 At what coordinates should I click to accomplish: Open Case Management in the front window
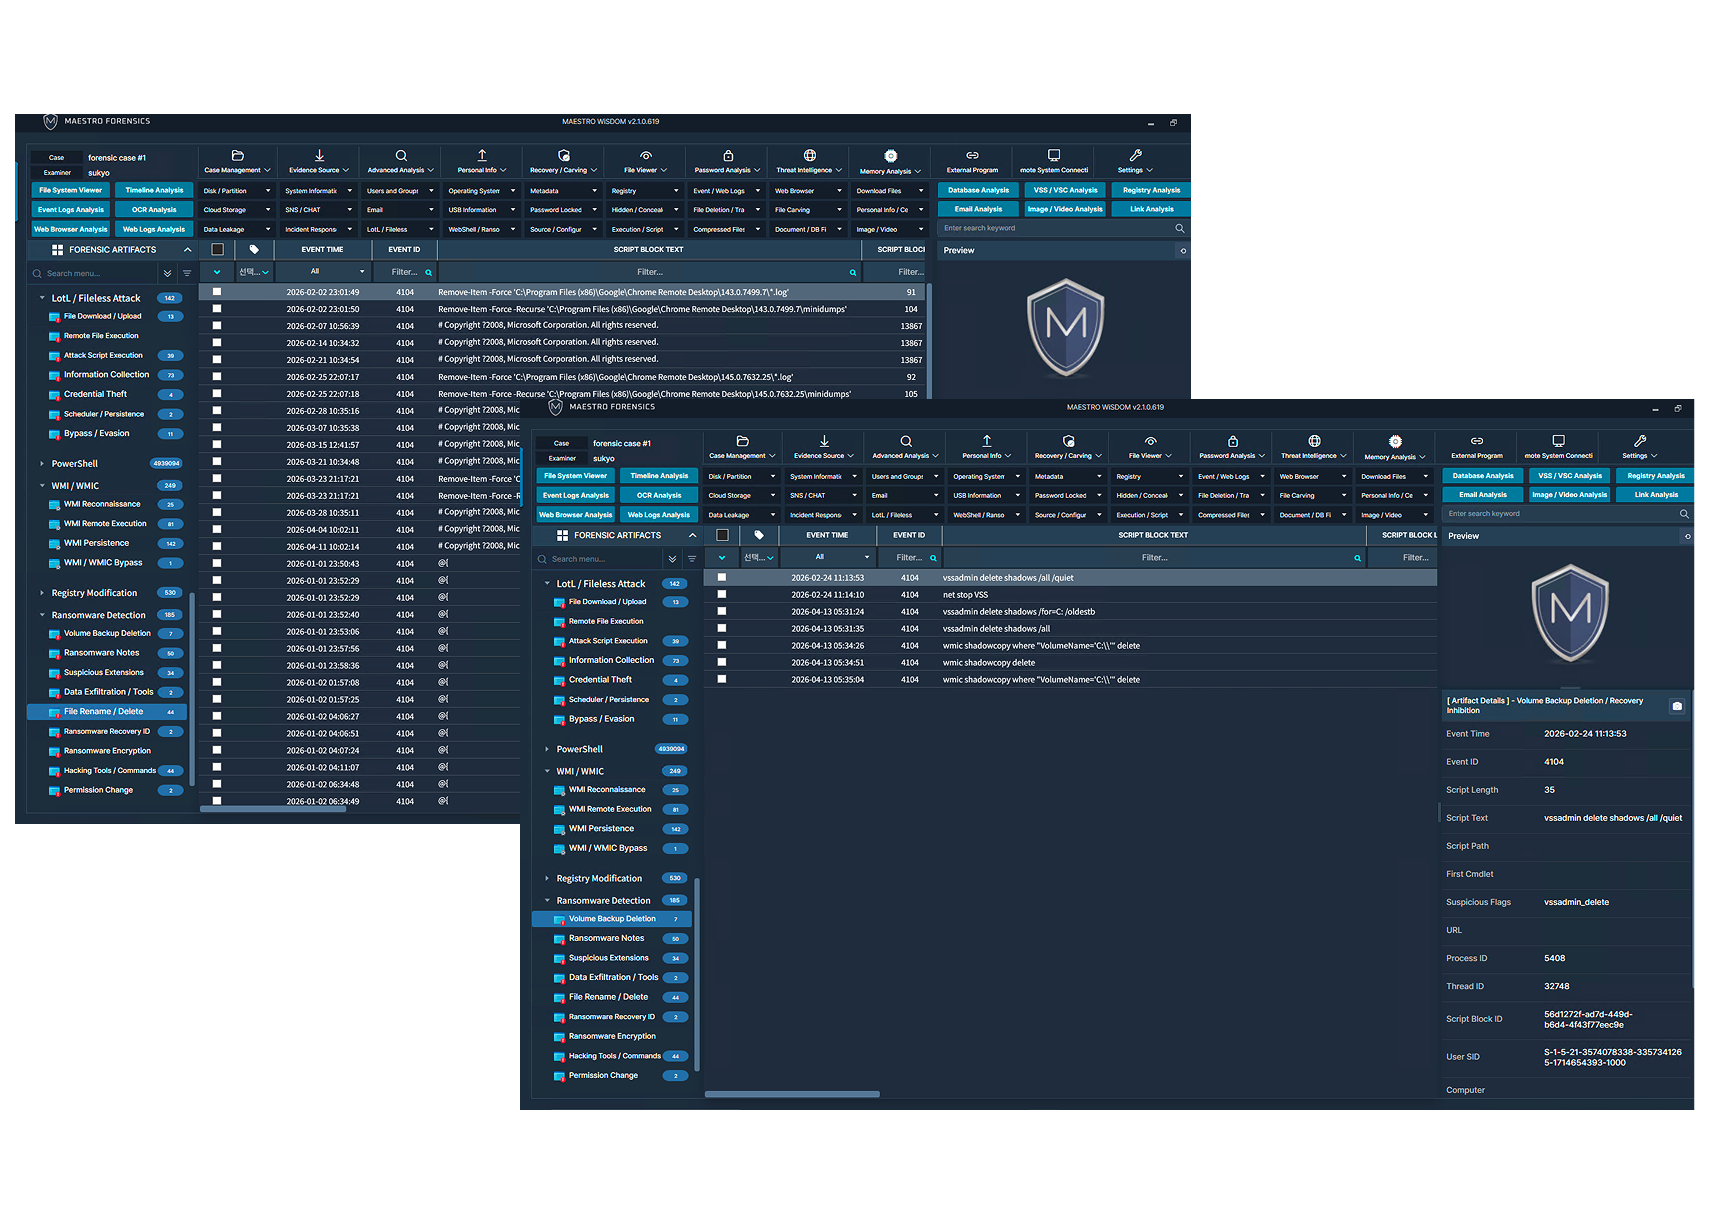tap(742, 447)
